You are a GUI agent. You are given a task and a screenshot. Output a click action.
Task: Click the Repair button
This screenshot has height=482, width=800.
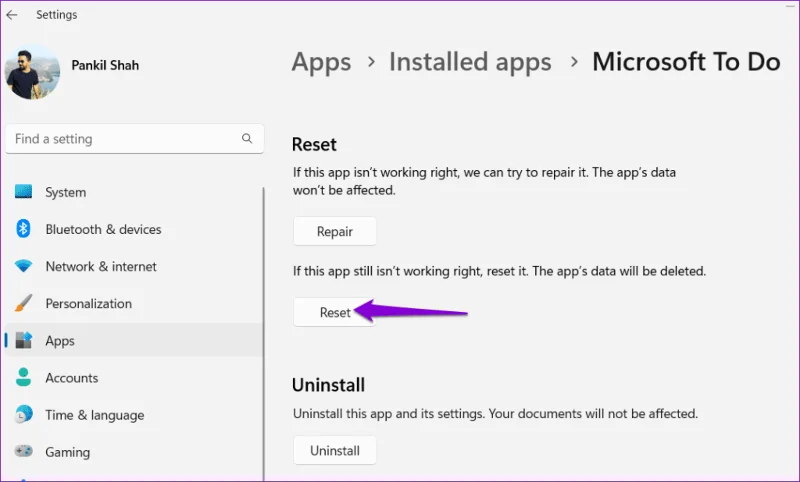pyautogui.click(x=335, y=232)
